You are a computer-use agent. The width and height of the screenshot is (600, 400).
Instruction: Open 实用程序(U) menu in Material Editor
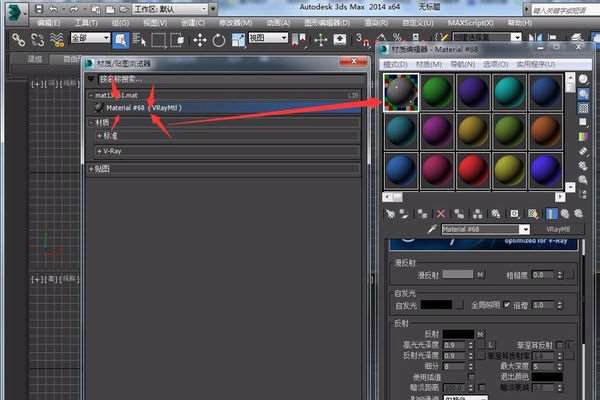click(x=536, y=64)
